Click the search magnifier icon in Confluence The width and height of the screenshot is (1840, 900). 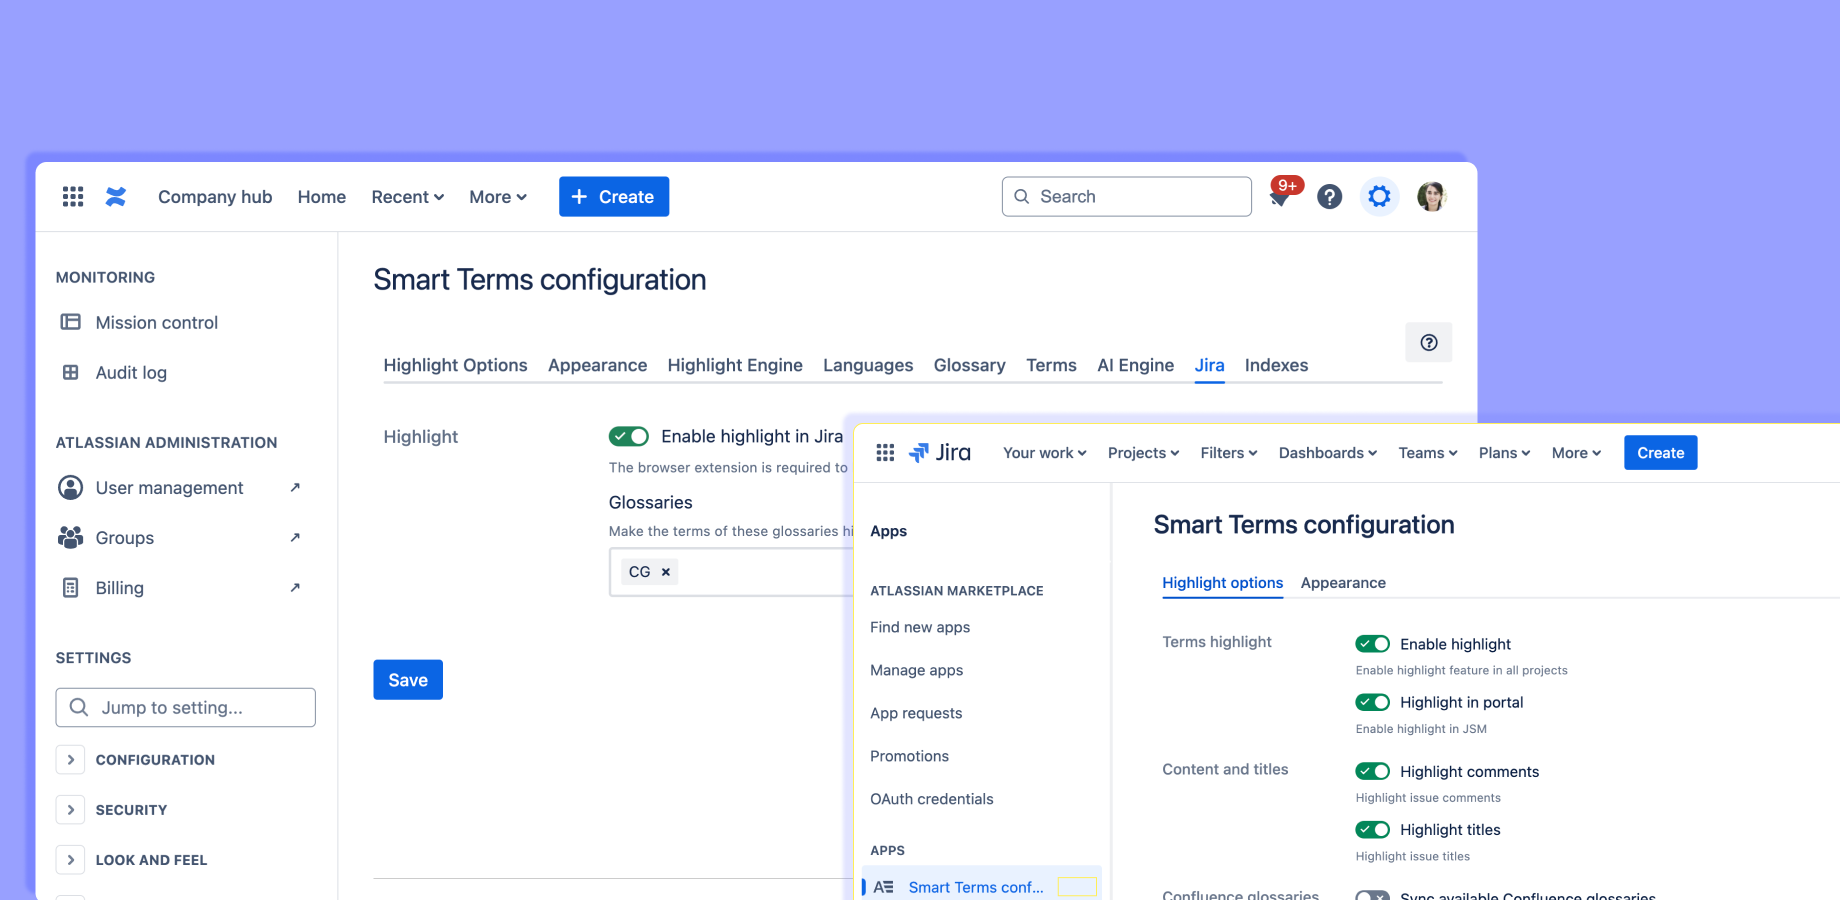(x=1021, y=197)
